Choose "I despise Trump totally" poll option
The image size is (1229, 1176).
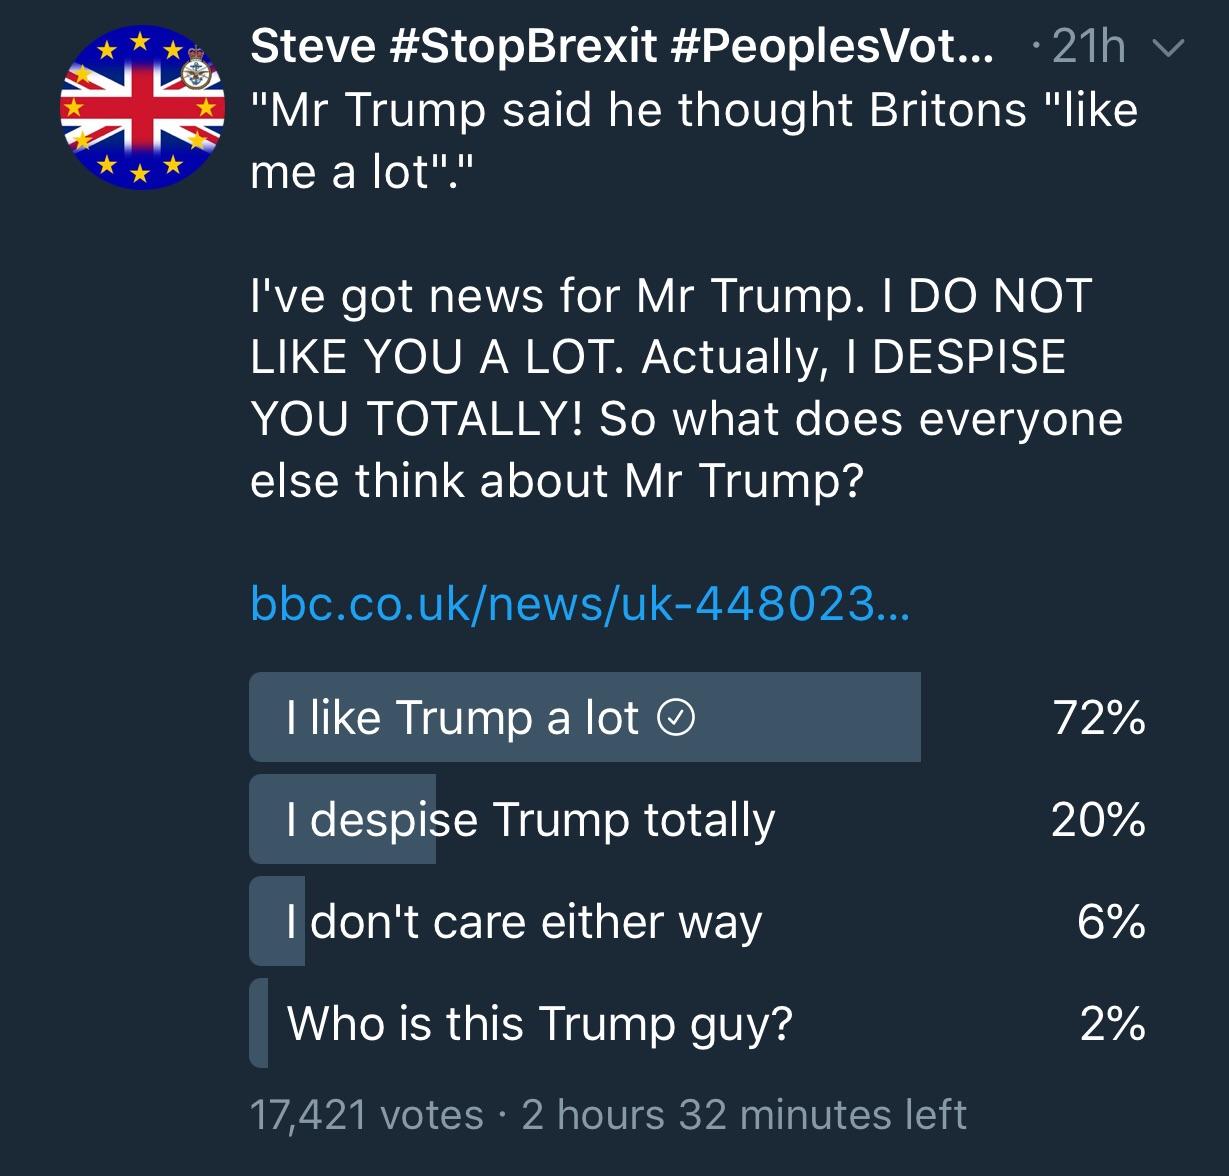pos(530,820)
